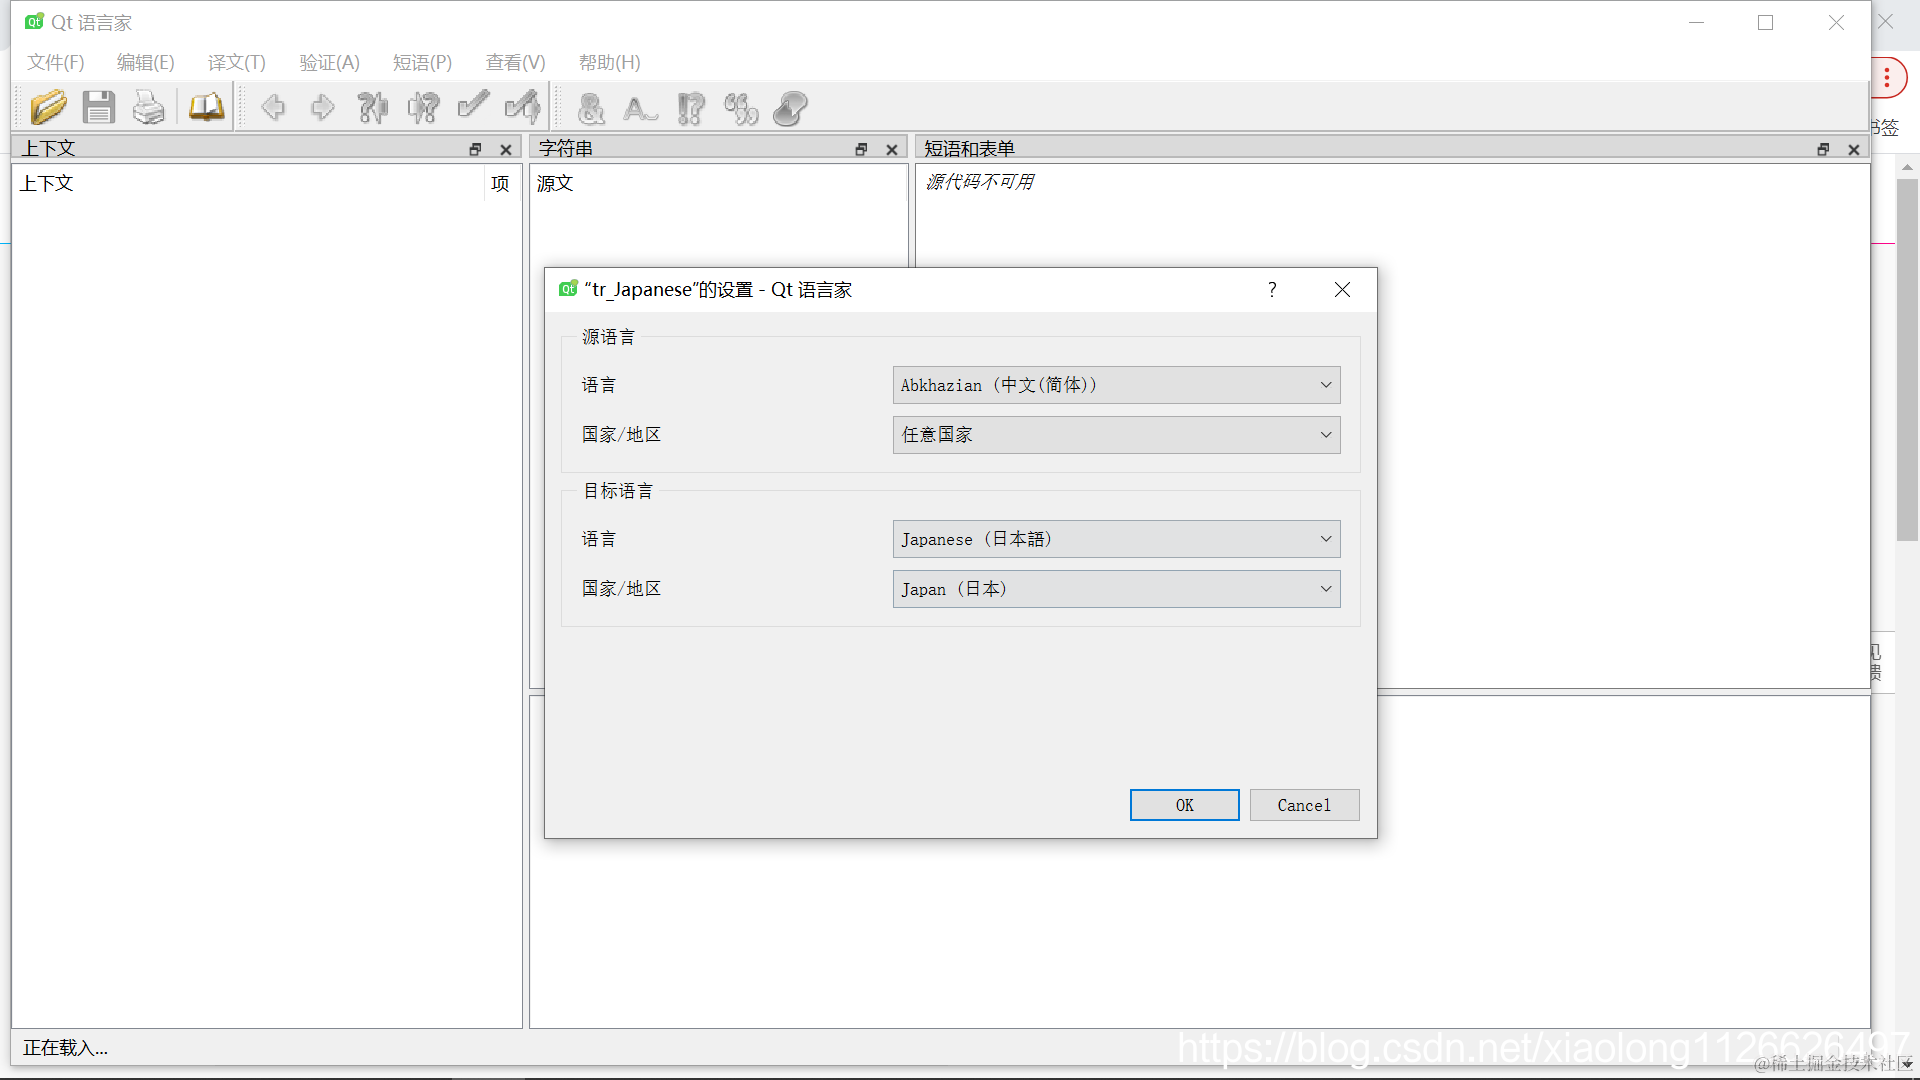Click the 项 column header
This screenshot has width=1920, height=1080.
pos(501,184)
